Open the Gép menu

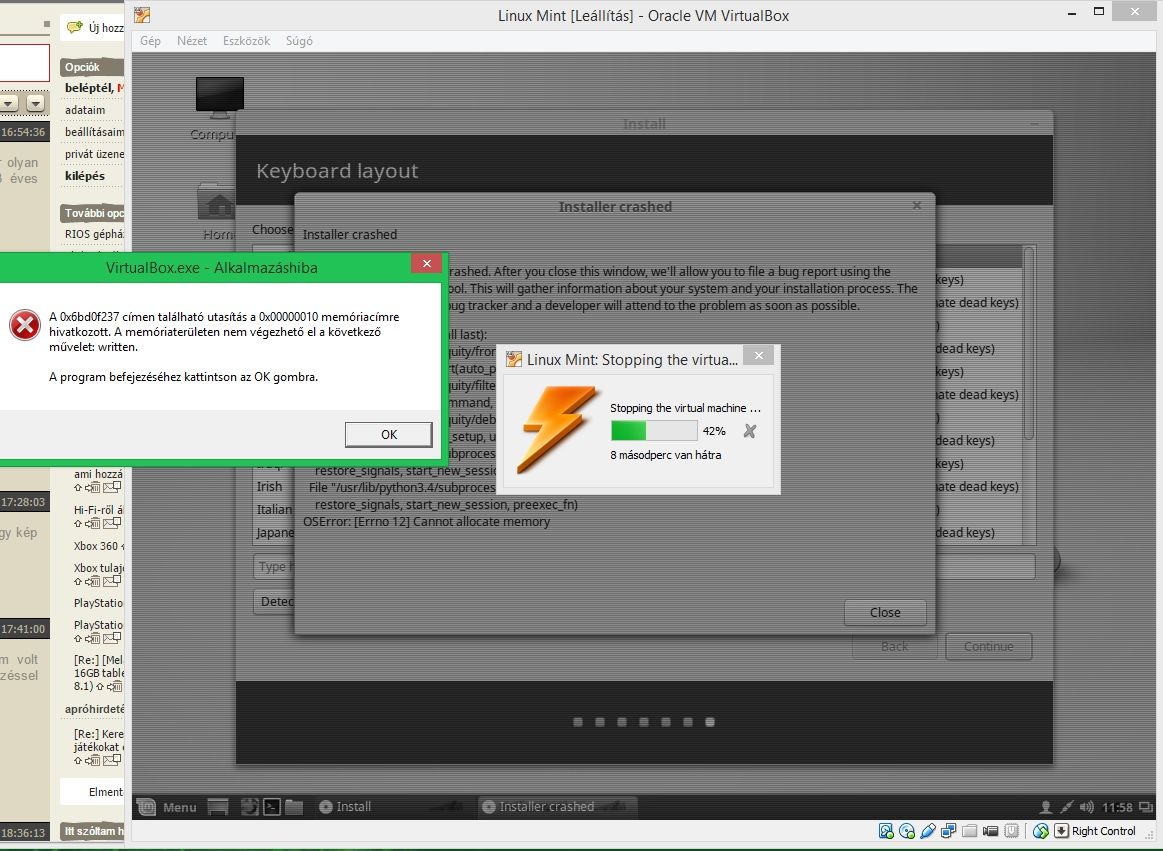point(151,41)
